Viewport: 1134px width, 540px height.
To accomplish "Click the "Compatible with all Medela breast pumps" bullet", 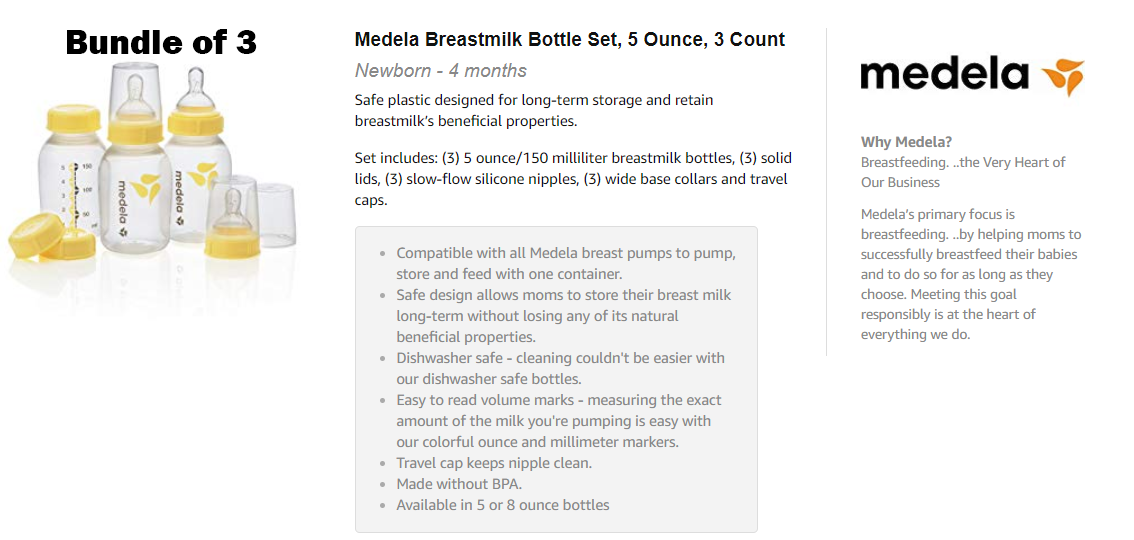I will [x=566, y=264].
